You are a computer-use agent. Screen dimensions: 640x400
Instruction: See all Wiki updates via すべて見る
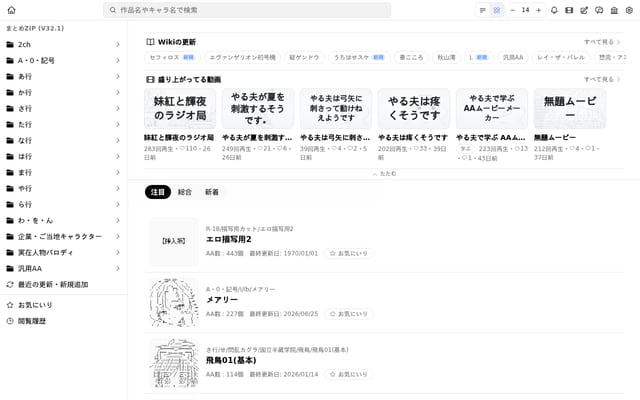(602, 42)
